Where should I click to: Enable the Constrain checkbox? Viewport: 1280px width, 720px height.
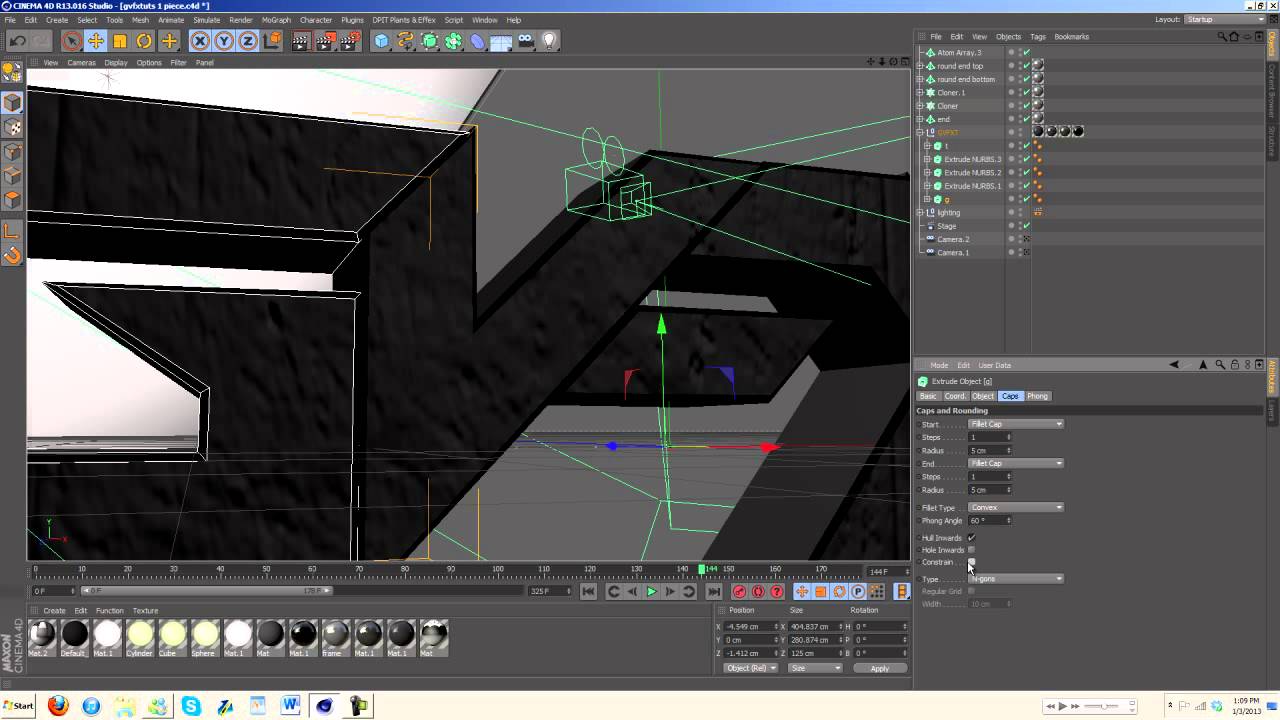coord(971,562)
